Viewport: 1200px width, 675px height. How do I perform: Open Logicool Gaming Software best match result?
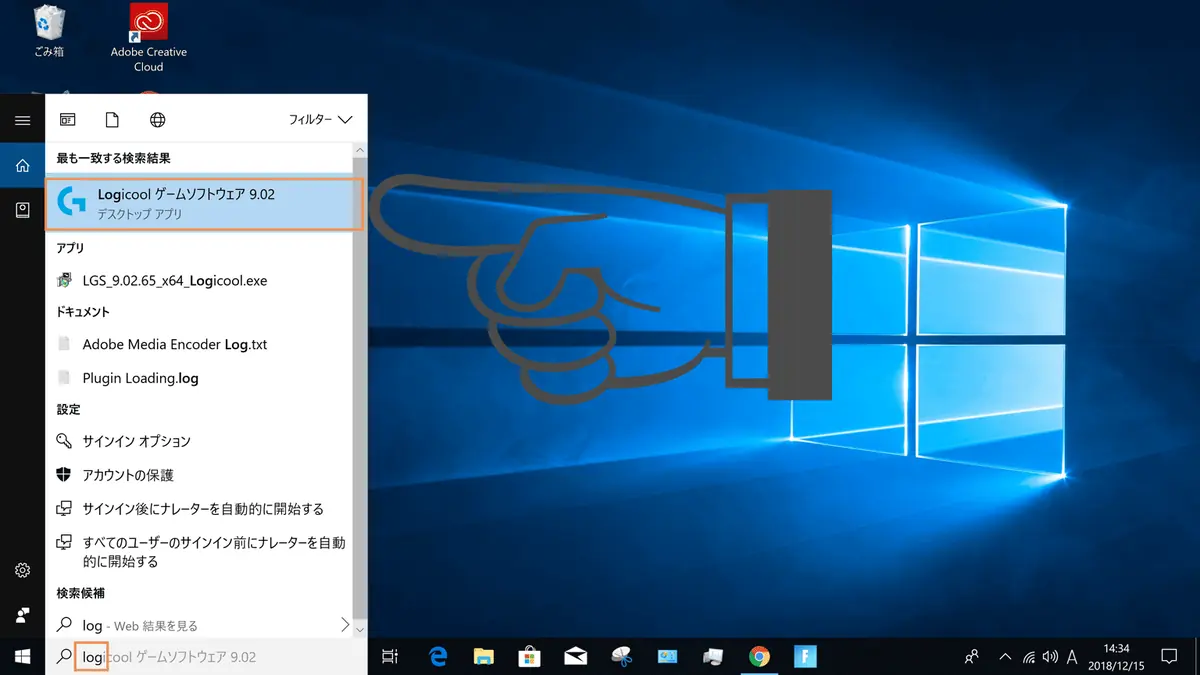(204, 204)
